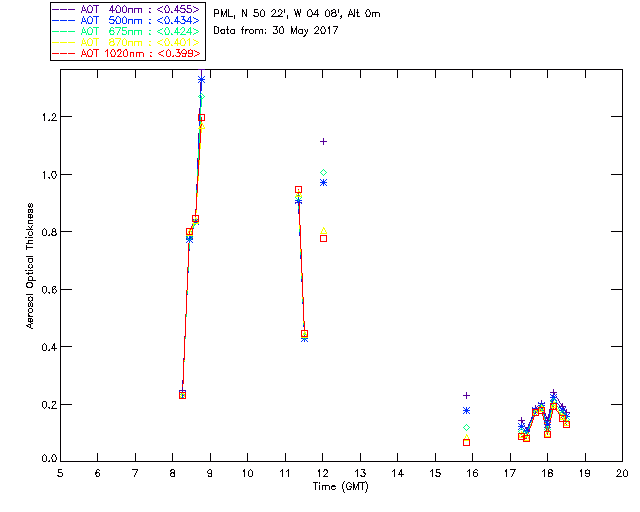Click the yellow triangle marker at 0.8 near 12 GMT

323,231
